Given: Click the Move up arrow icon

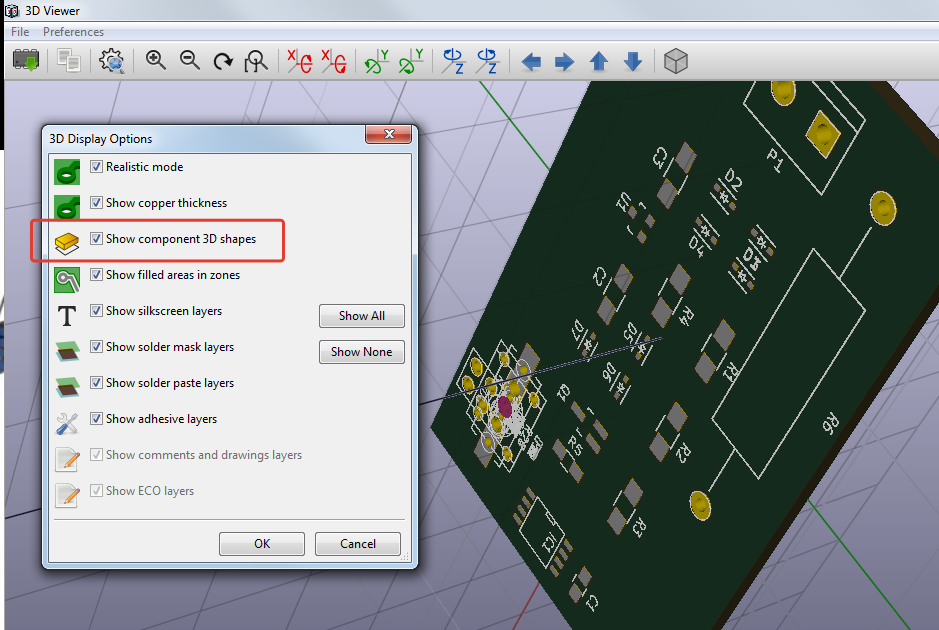Looking at the screenshot, I should coord(599,62).
